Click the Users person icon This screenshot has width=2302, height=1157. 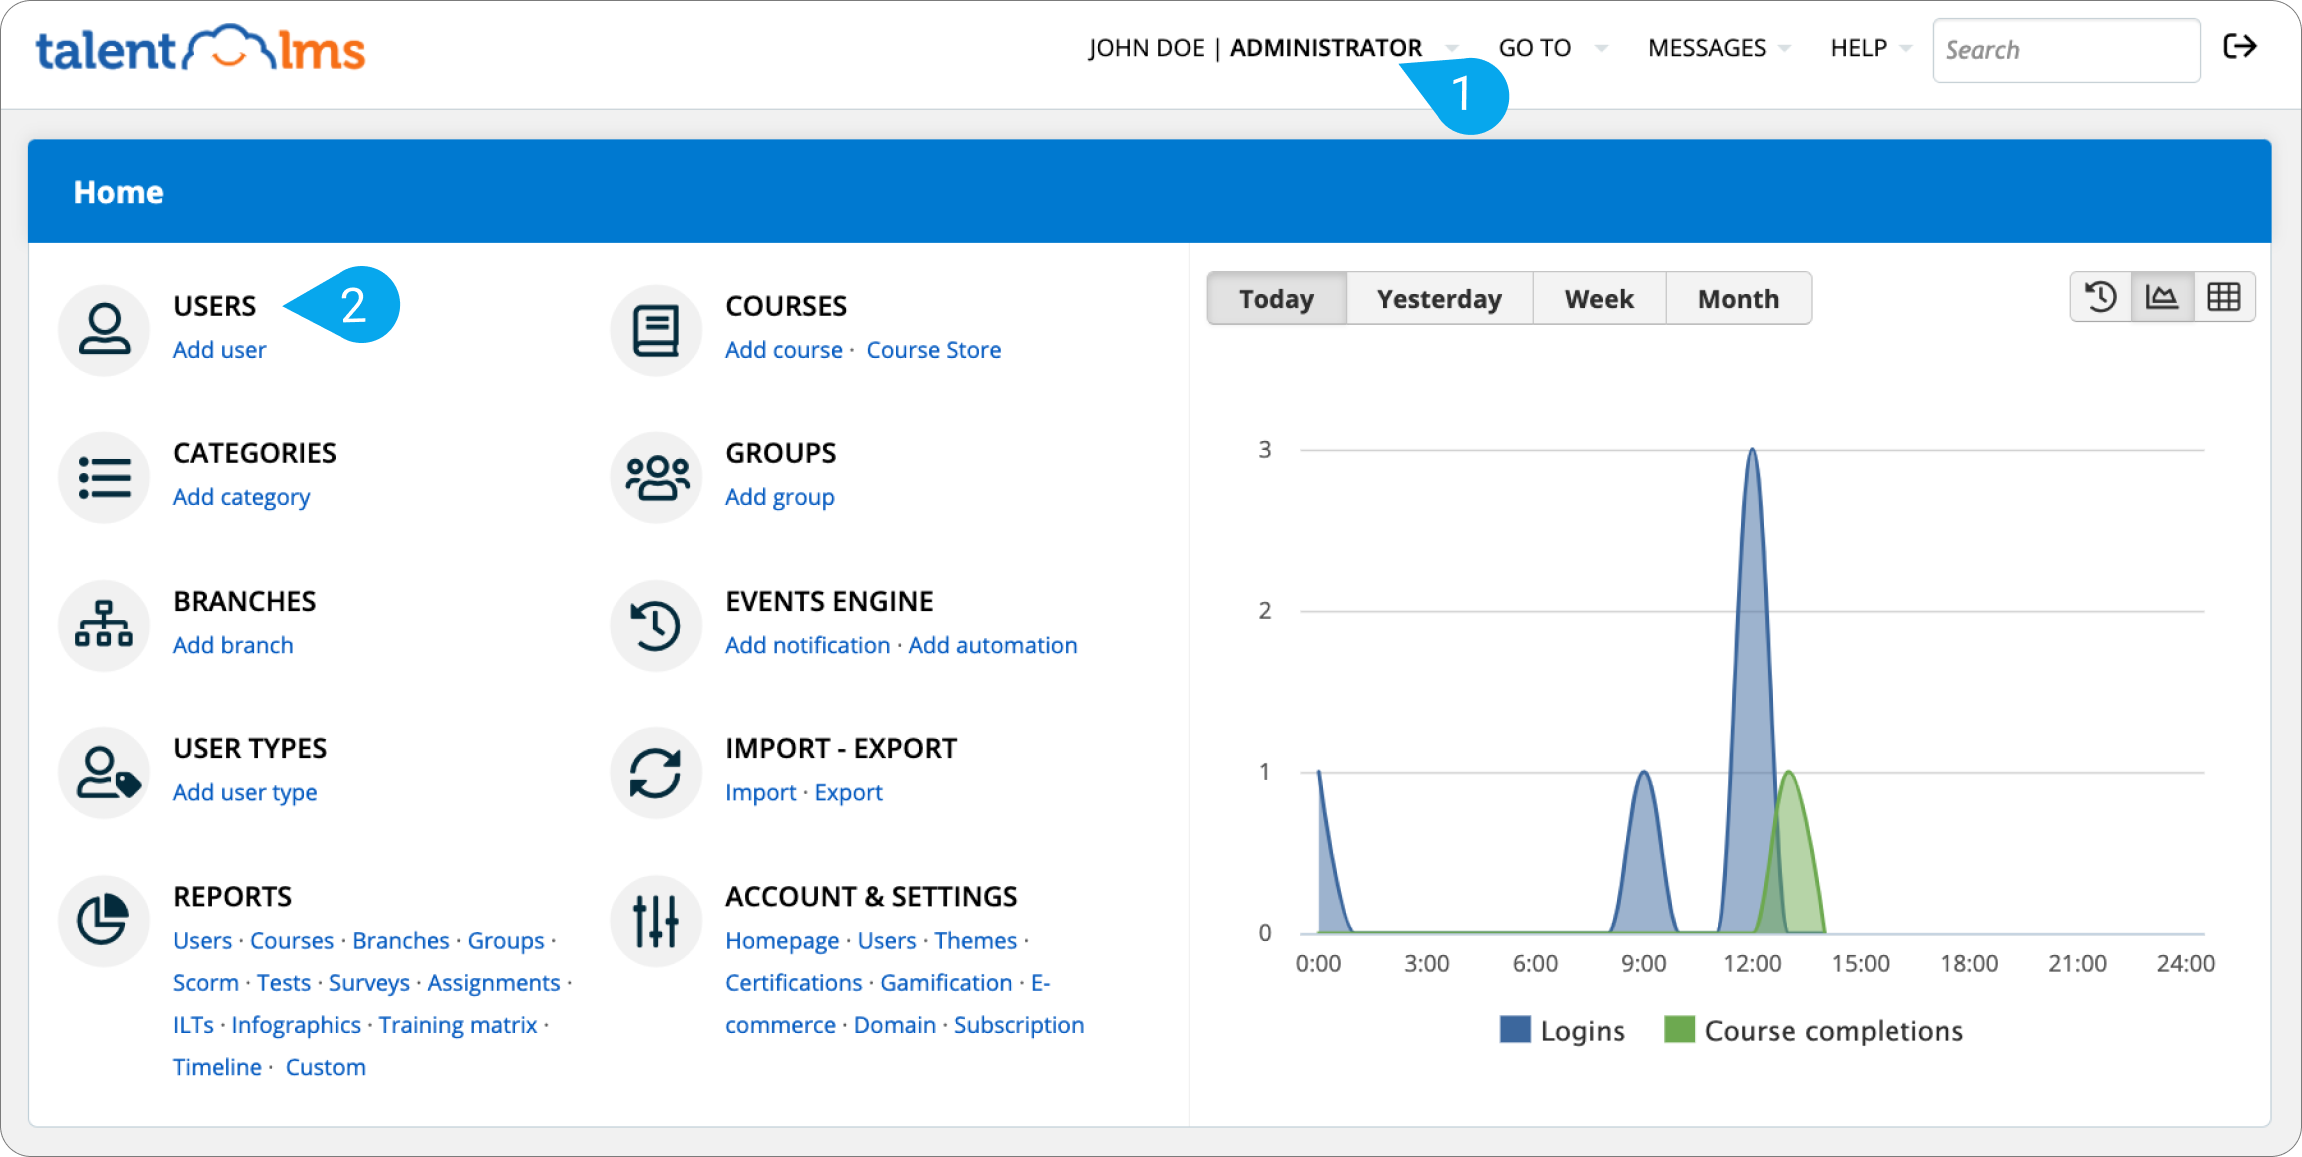(x=104, y=329)
